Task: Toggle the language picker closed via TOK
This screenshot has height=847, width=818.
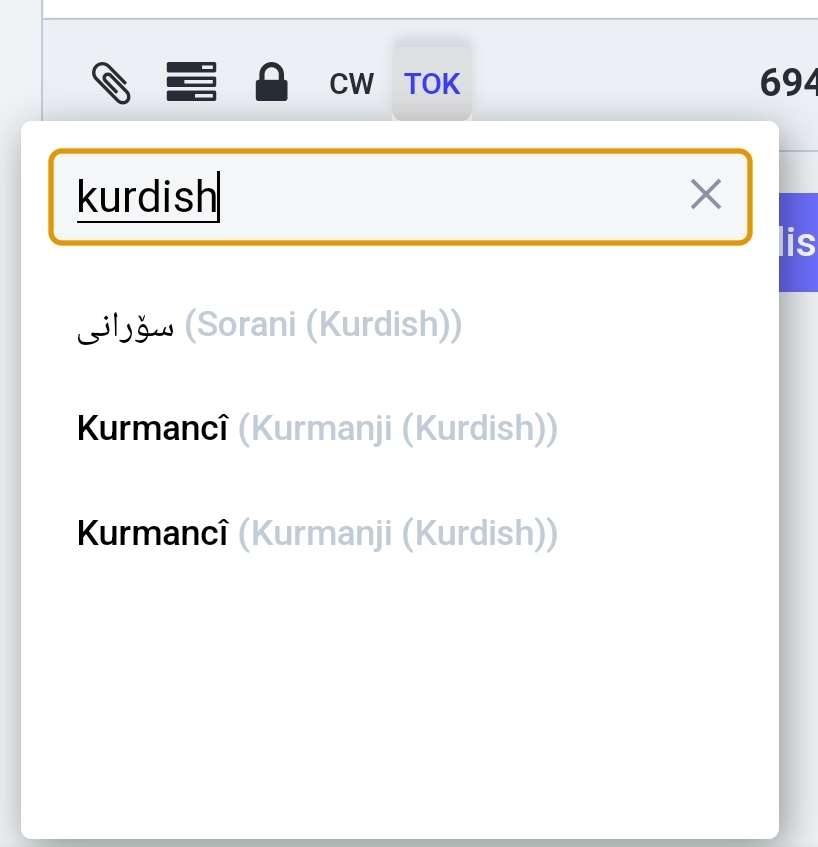Action: [431, 83]
